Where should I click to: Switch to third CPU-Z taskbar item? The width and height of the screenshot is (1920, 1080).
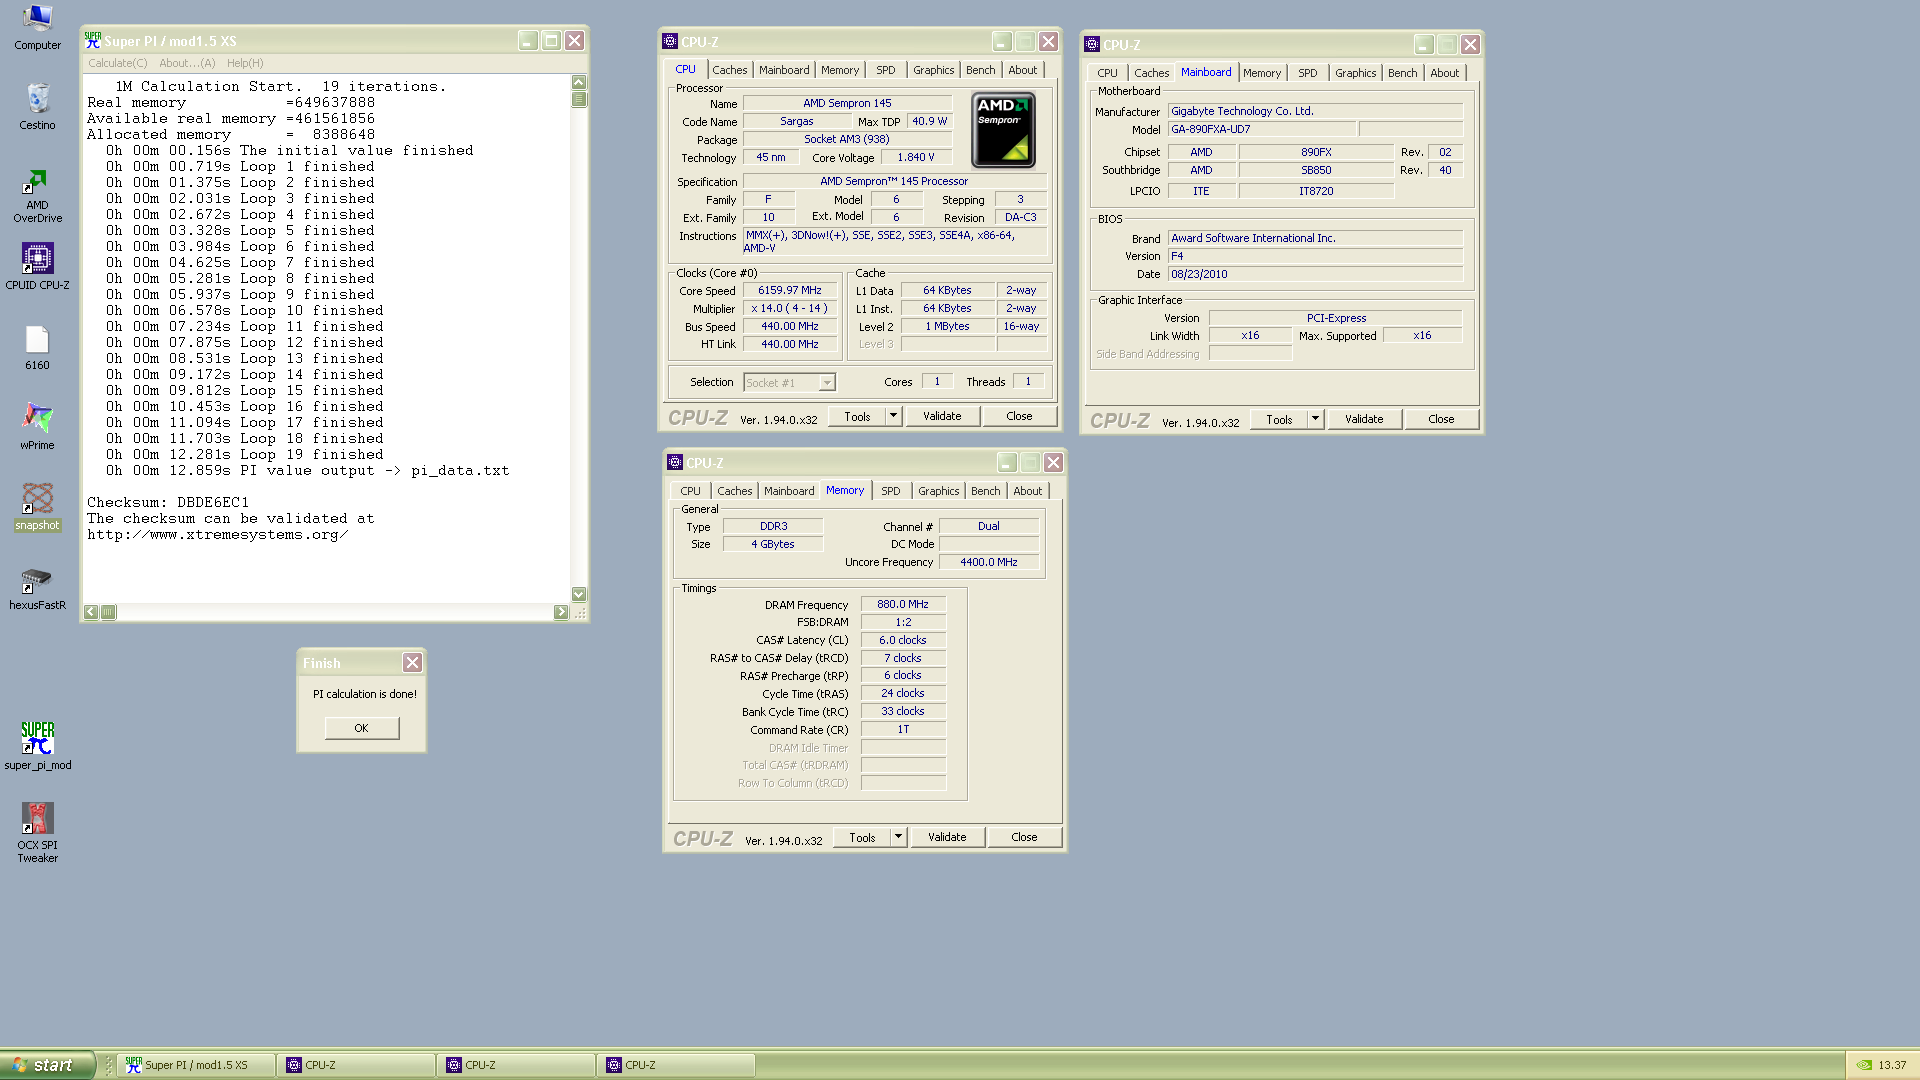click(x=677, y=1065)
